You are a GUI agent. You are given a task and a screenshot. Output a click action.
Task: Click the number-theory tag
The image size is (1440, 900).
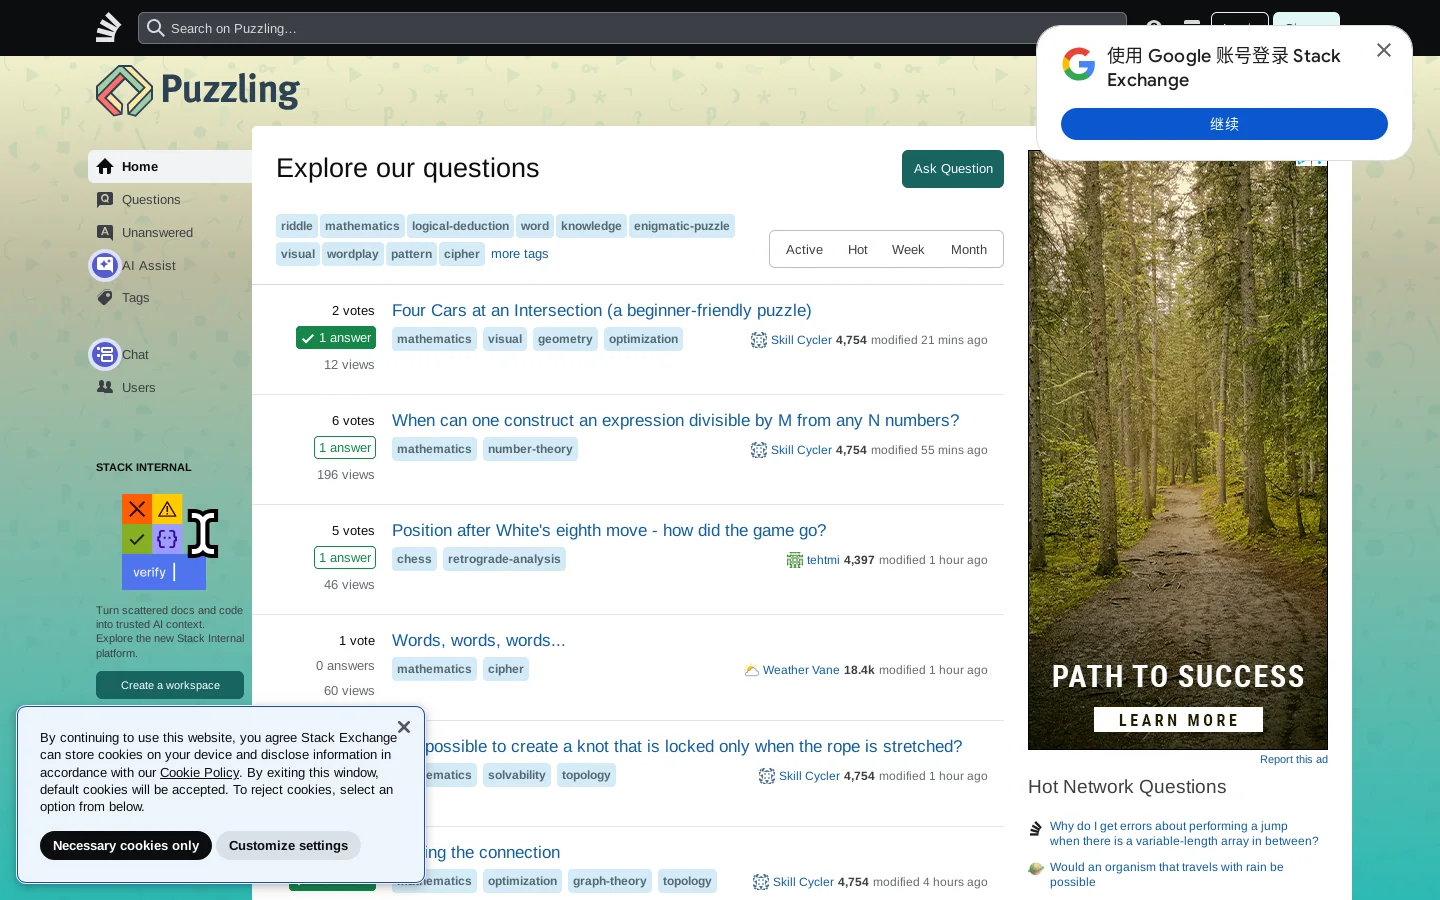tap(530, 449)
